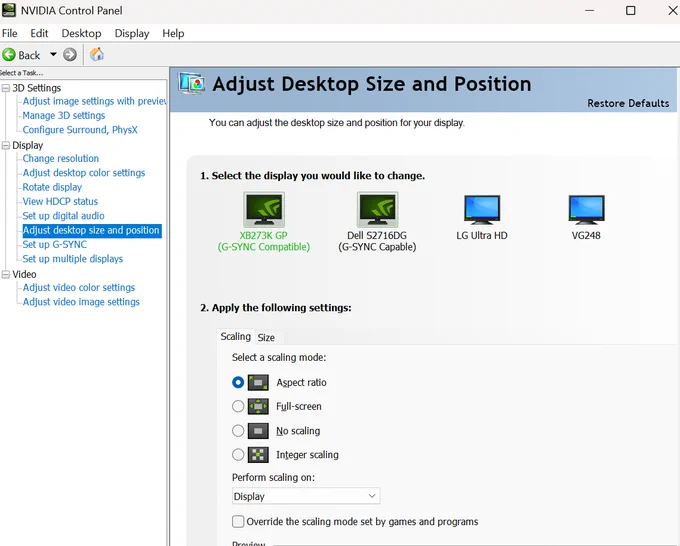Open Set up G-SYNC

point(55,244)
